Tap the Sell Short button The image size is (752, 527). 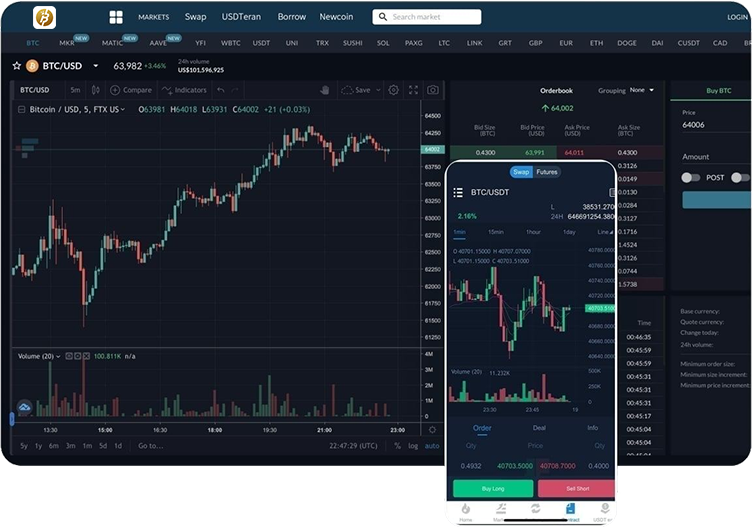[576, 489]
